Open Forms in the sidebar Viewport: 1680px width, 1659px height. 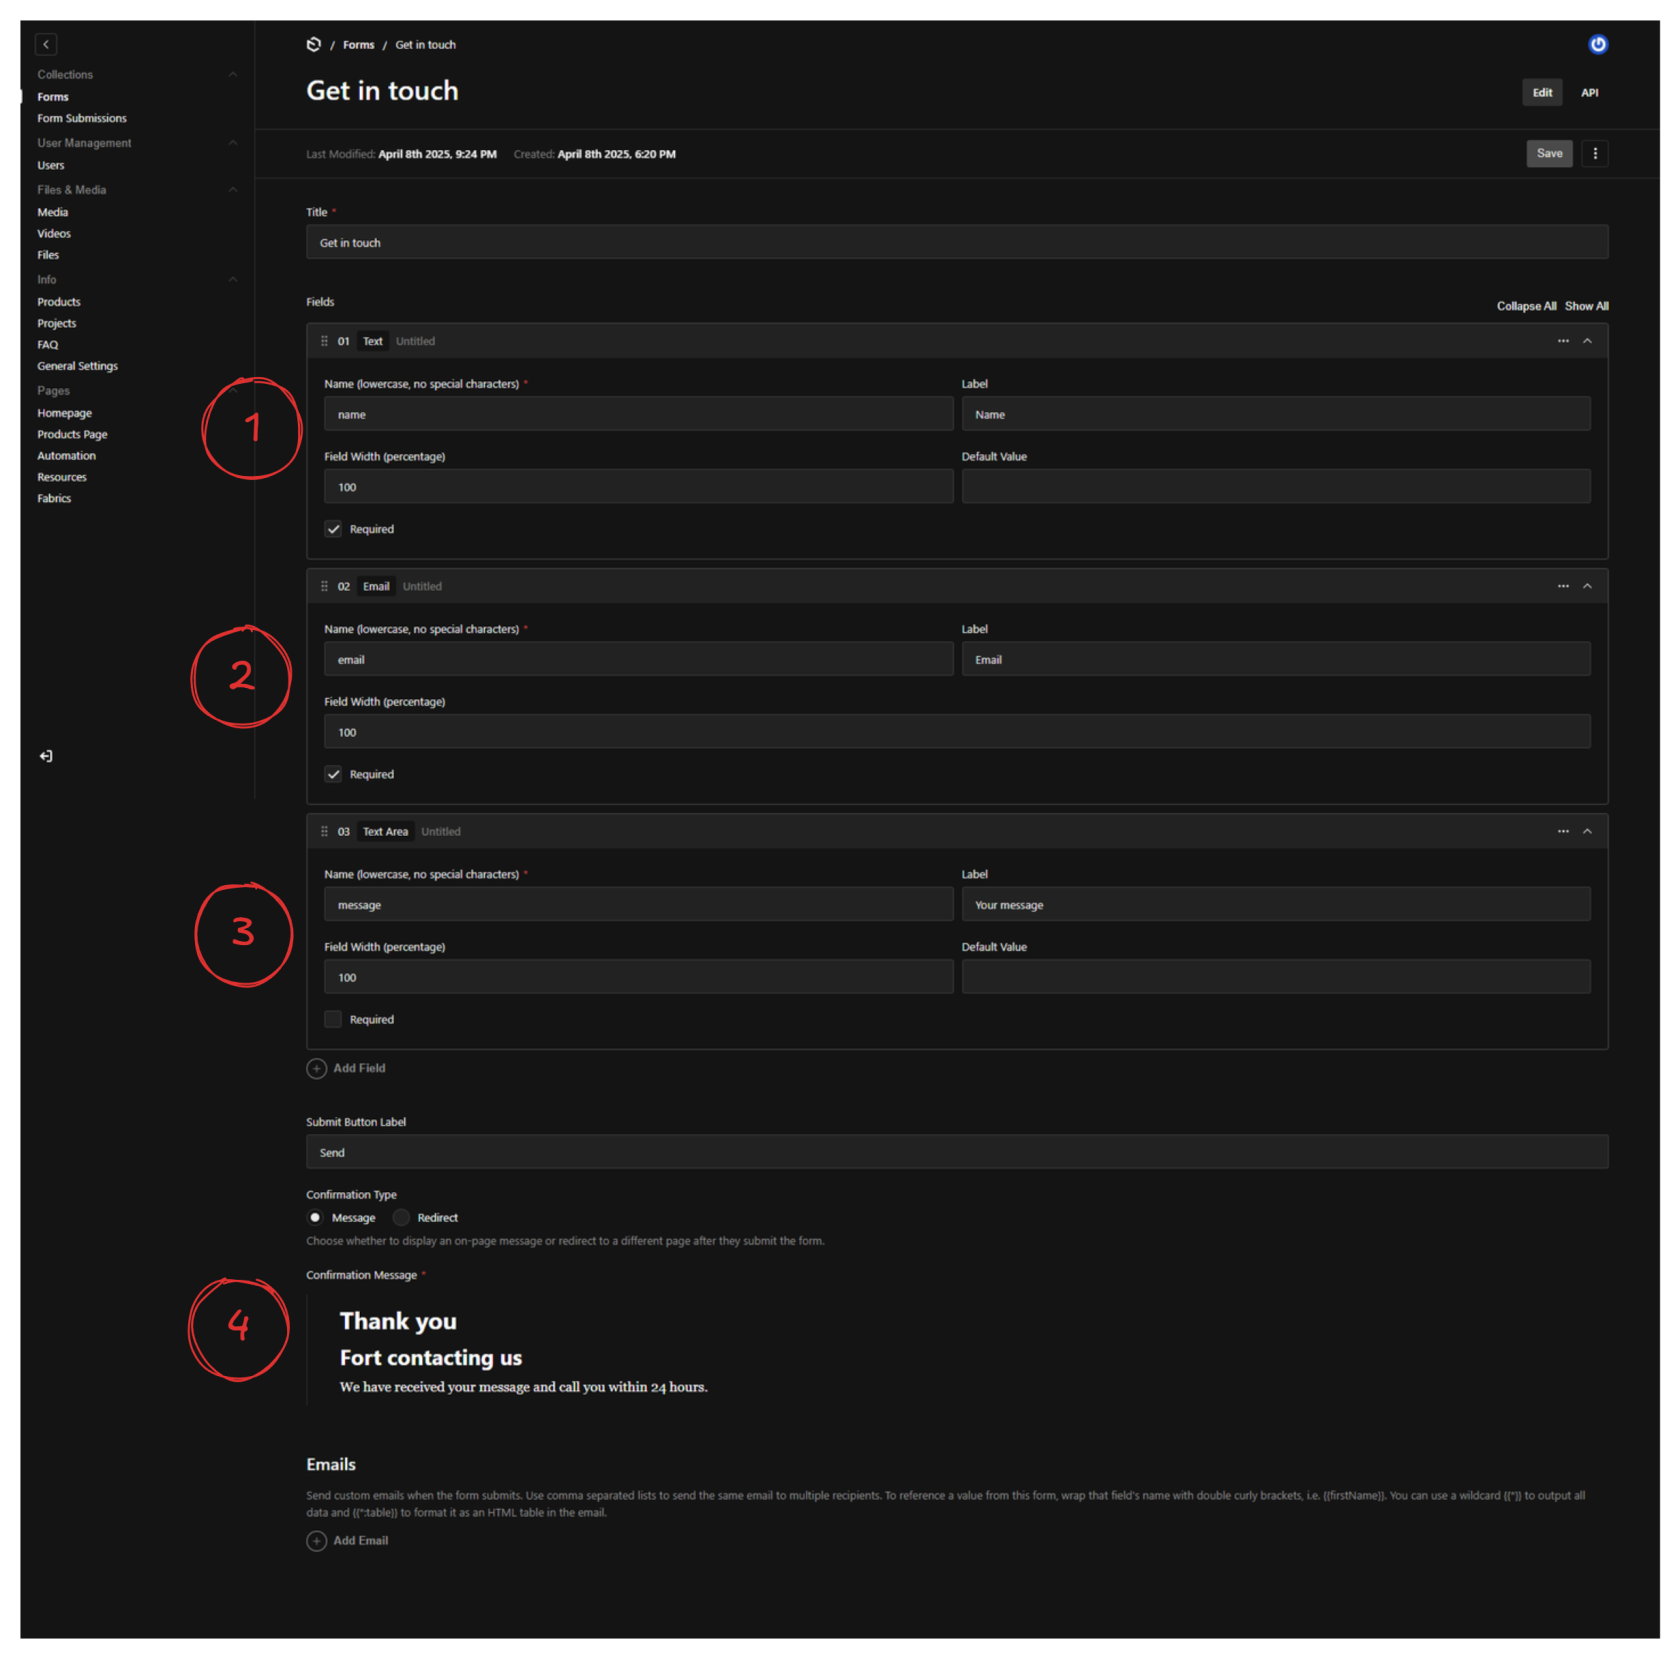53,97
